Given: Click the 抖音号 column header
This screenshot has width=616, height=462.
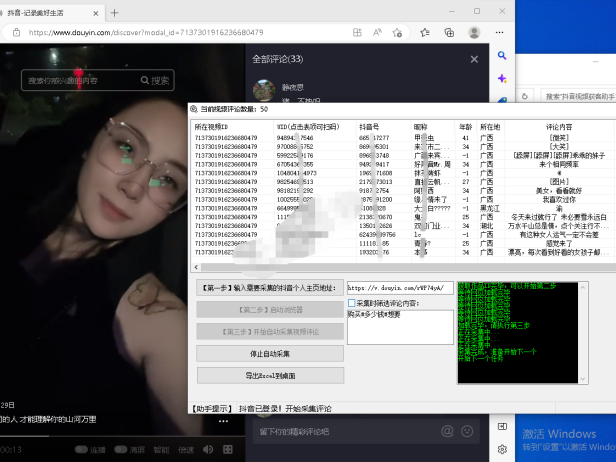Looking at the screenshot, I should [383, 127].
